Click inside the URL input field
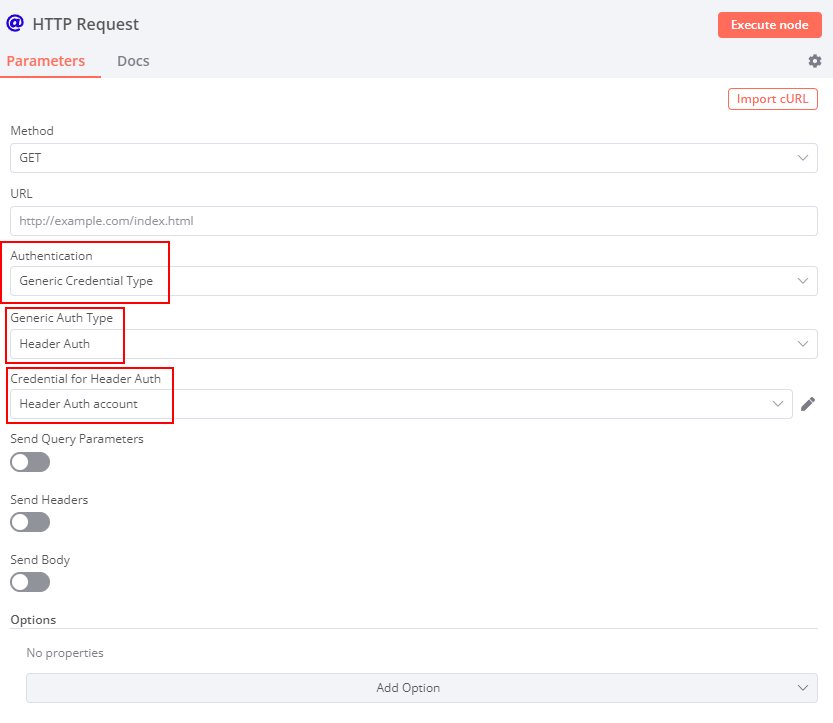 coord(413,220)
